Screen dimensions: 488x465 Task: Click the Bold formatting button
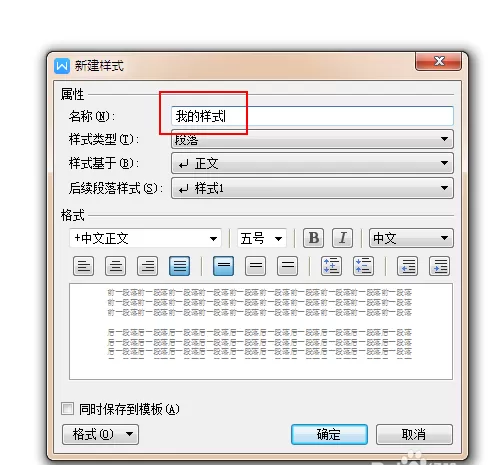click(313, 238)
